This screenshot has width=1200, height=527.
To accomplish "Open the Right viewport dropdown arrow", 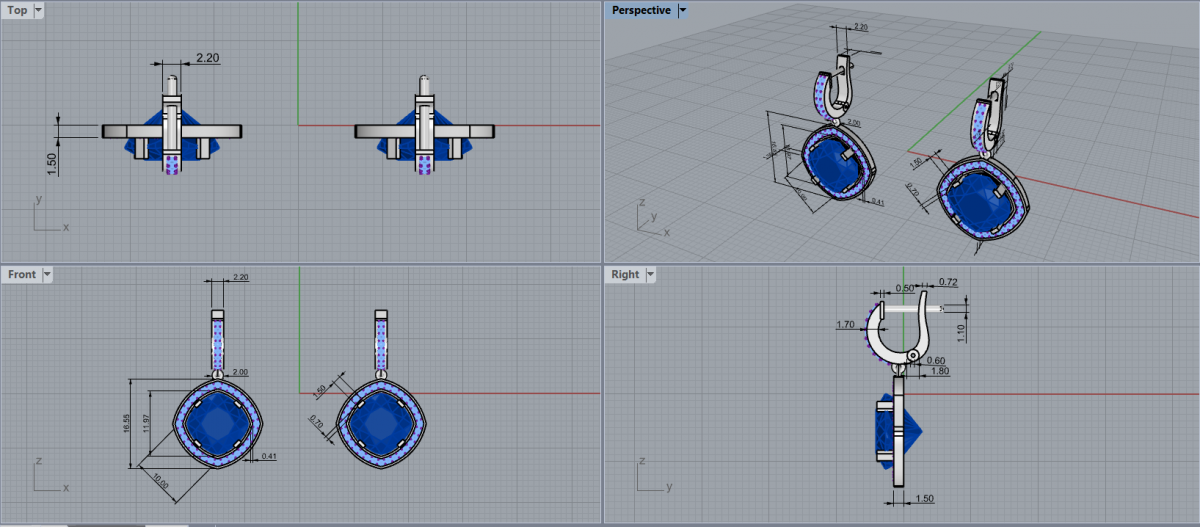I will [650, 274].
